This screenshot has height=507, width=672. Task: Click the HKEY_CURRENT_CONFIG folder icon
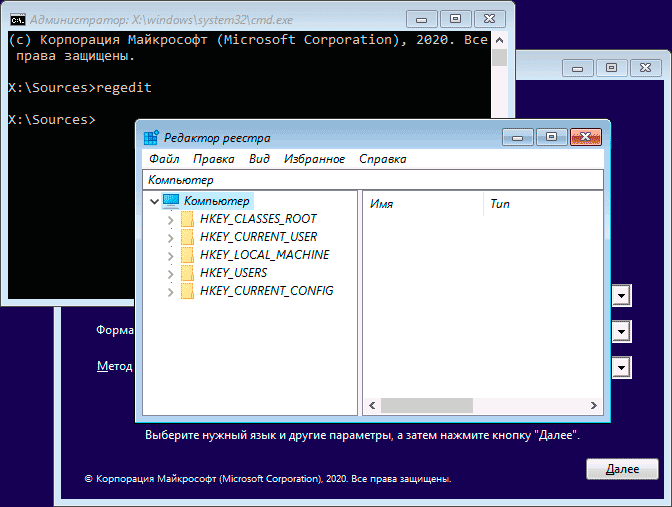tap(187, 291)
